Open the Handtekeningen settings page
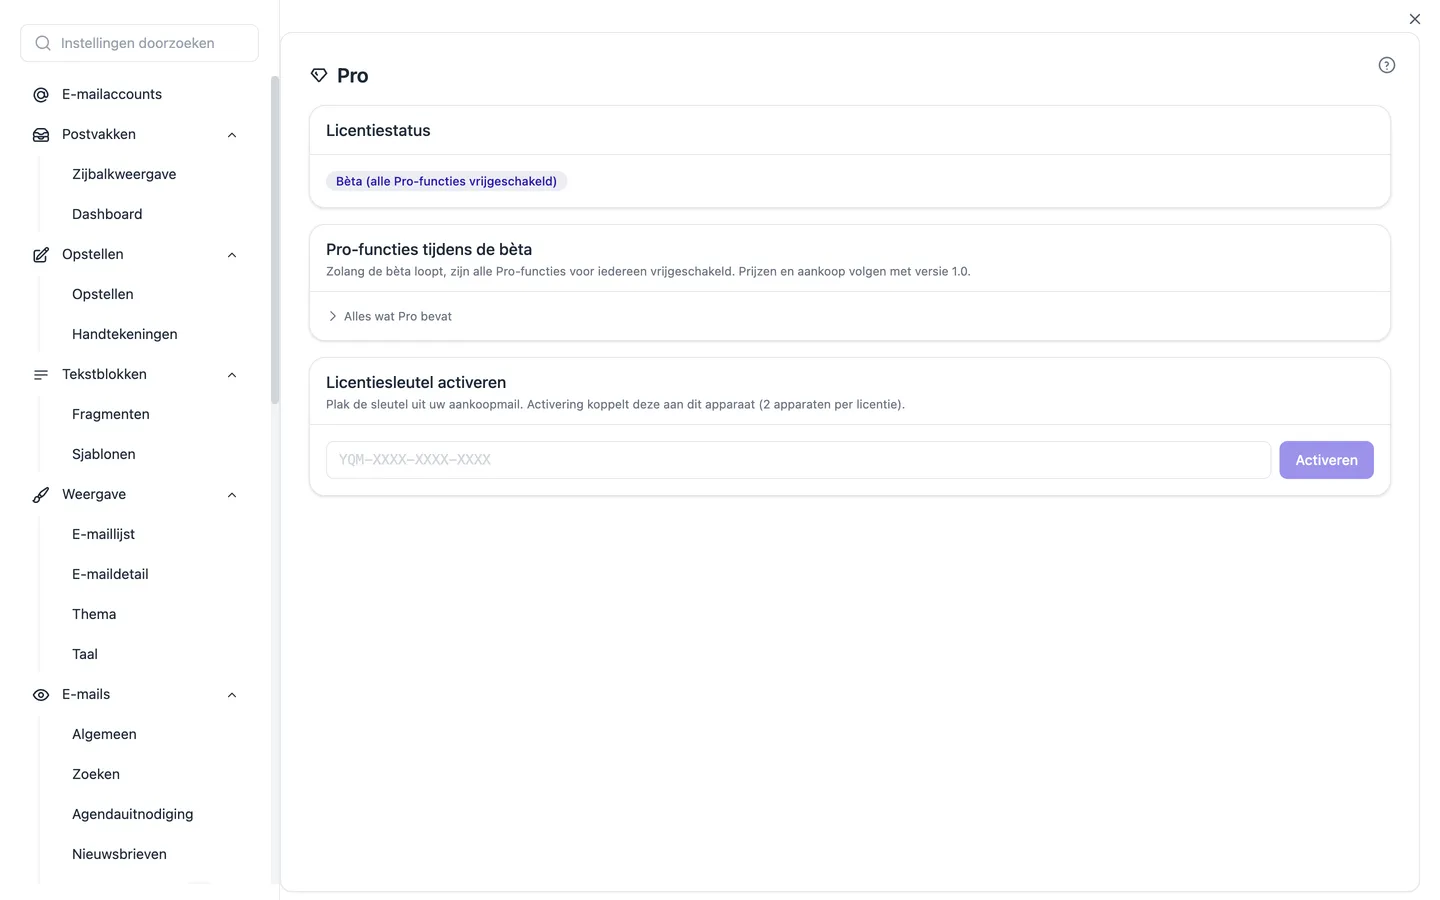Viewport: 1440px width, 900px height. tap(125, 334)
